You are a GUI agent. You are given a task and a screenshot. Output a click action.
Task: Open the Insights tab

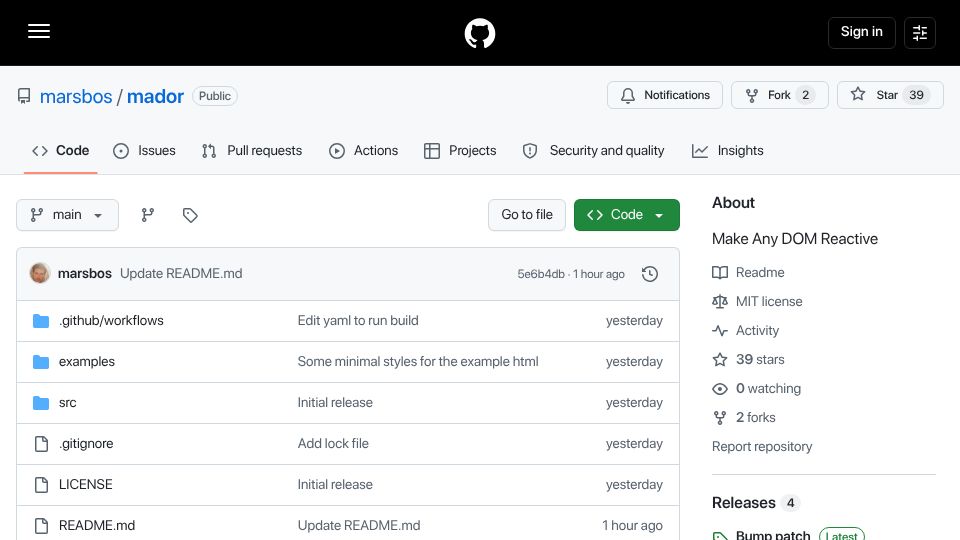[727, 151]
